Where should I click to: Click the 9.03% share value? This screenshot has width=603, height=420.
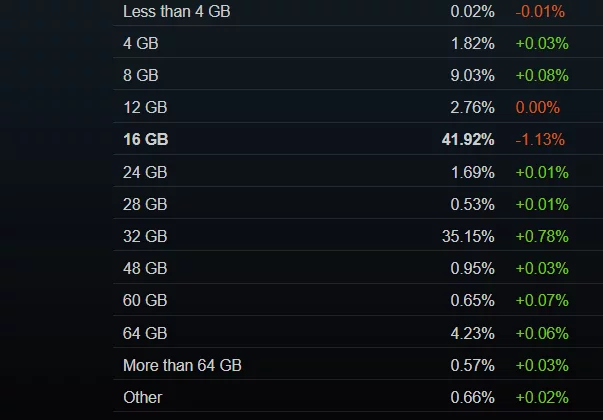pyautogui.click(x=473, y=75)
